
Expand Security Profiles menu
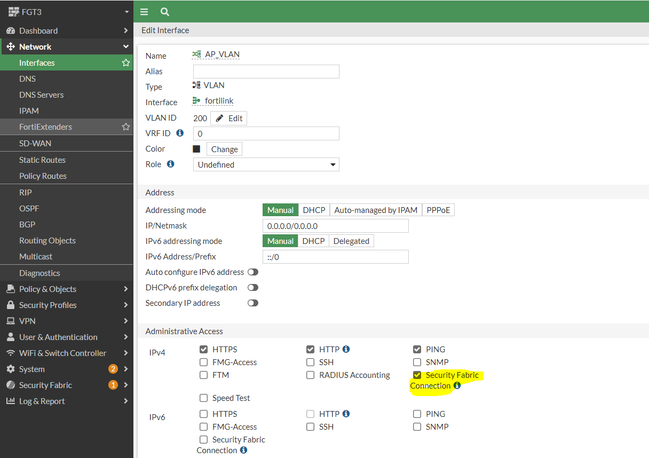click(x=126, y=305)
